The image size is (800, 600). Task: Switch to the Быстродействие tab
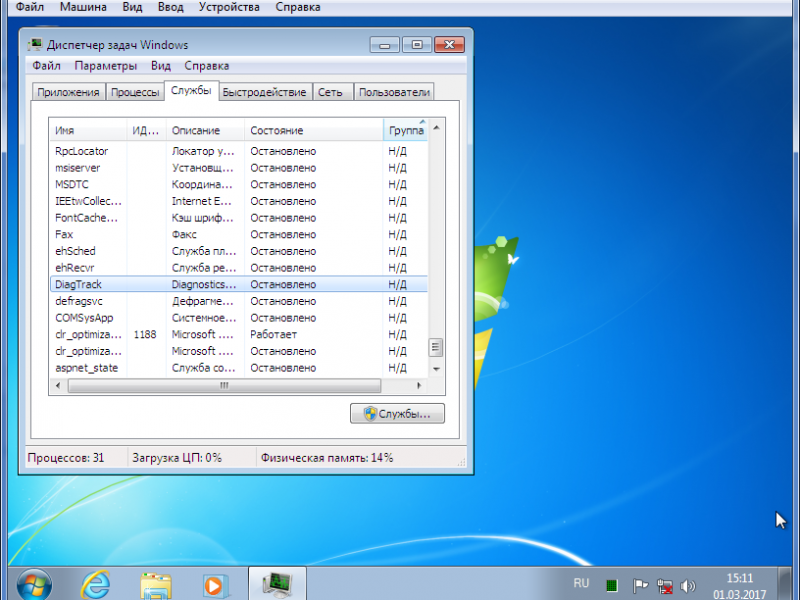point(264,92)
